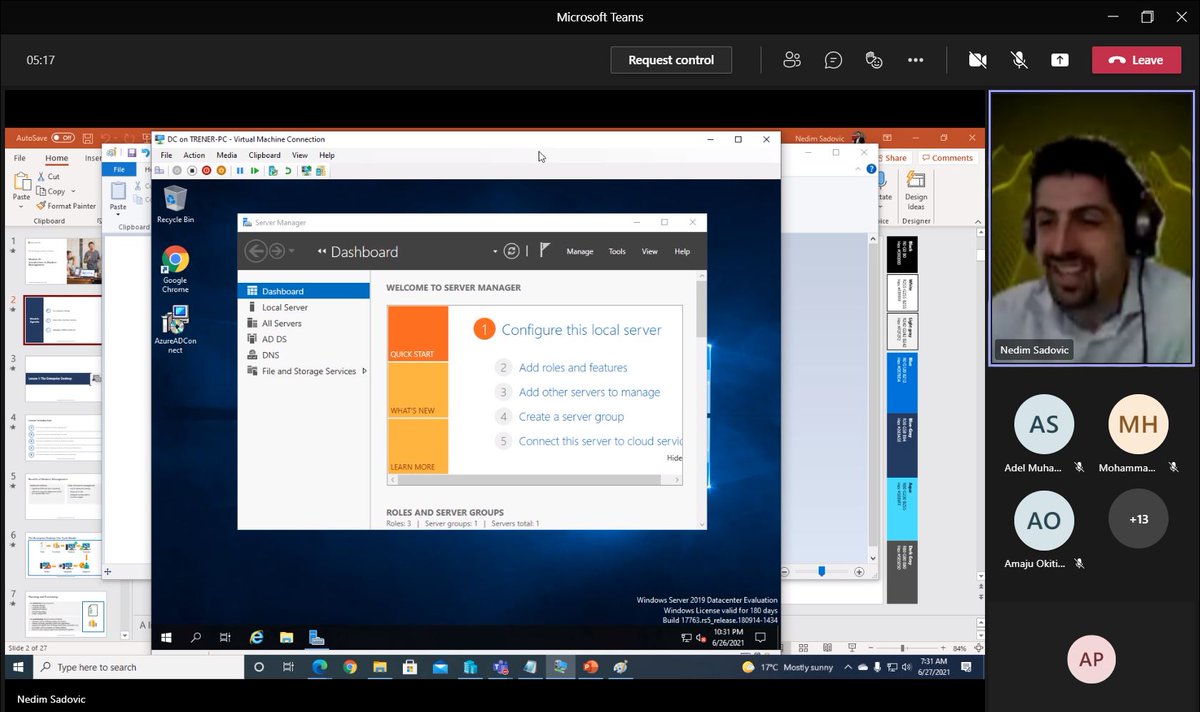Open Recycle Bin on the VM desktop
1200x712 pixels.
pyautogui.click(x=175, y=204)
